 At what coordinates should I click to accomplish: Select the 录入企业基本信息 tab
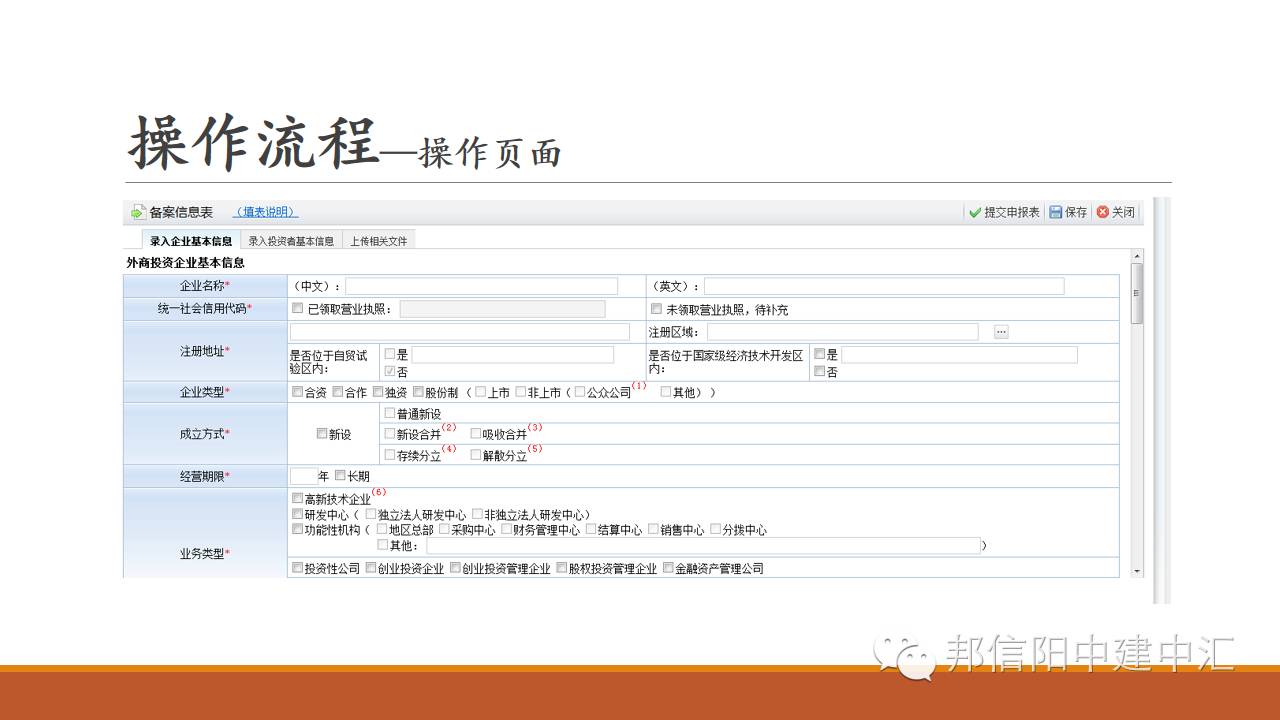191,241
